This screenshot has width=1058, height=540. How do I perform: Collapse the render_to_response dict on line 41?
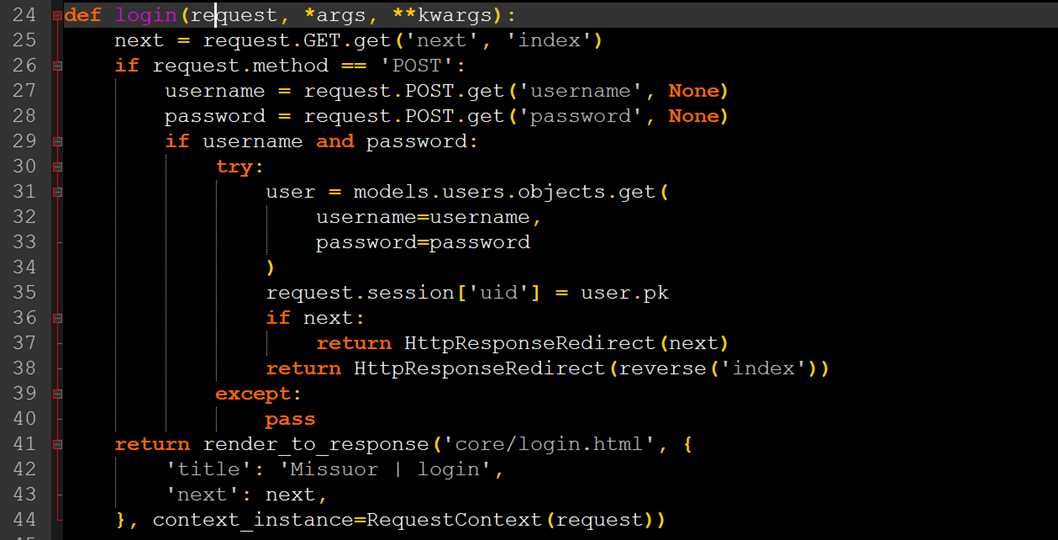point(57,444)
